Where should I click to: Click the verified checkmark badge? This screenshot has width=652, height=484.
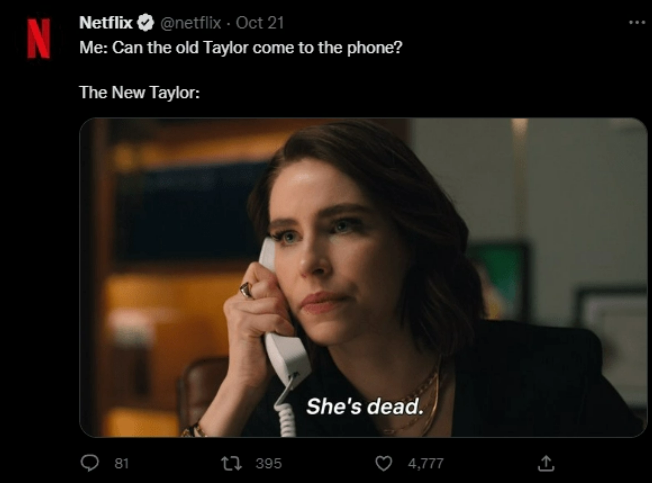coord(145,23)
